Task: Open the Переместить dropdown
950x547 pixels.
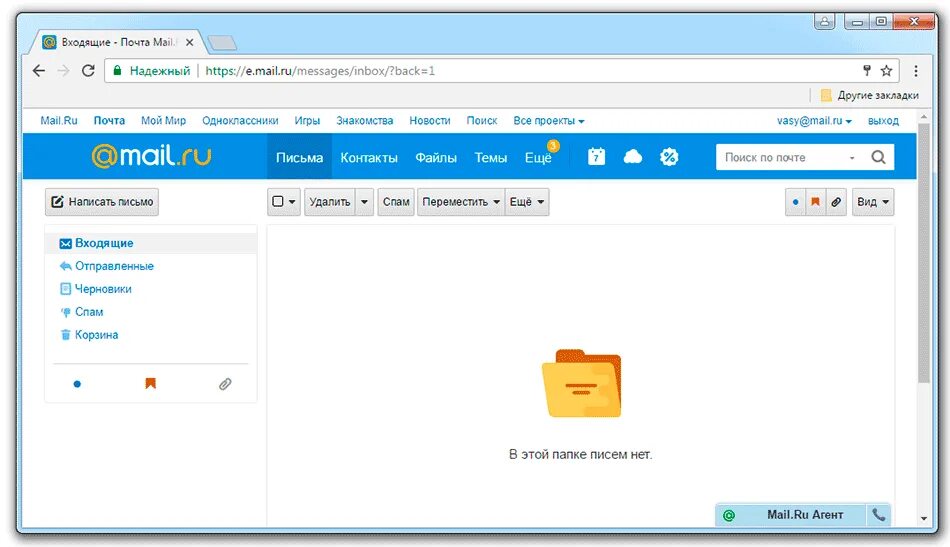Action: pyautogui.click(x=461, y=202)
